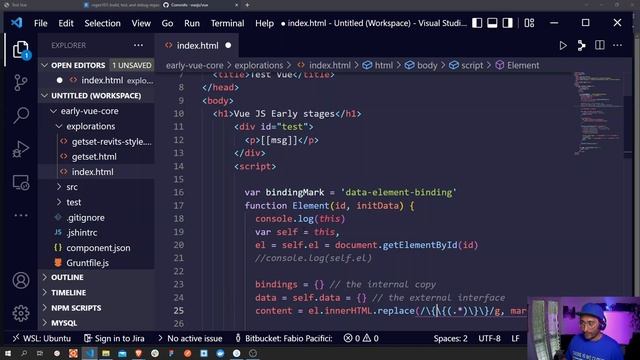
Task: Open the Edit menu
Action: [66, 23]
